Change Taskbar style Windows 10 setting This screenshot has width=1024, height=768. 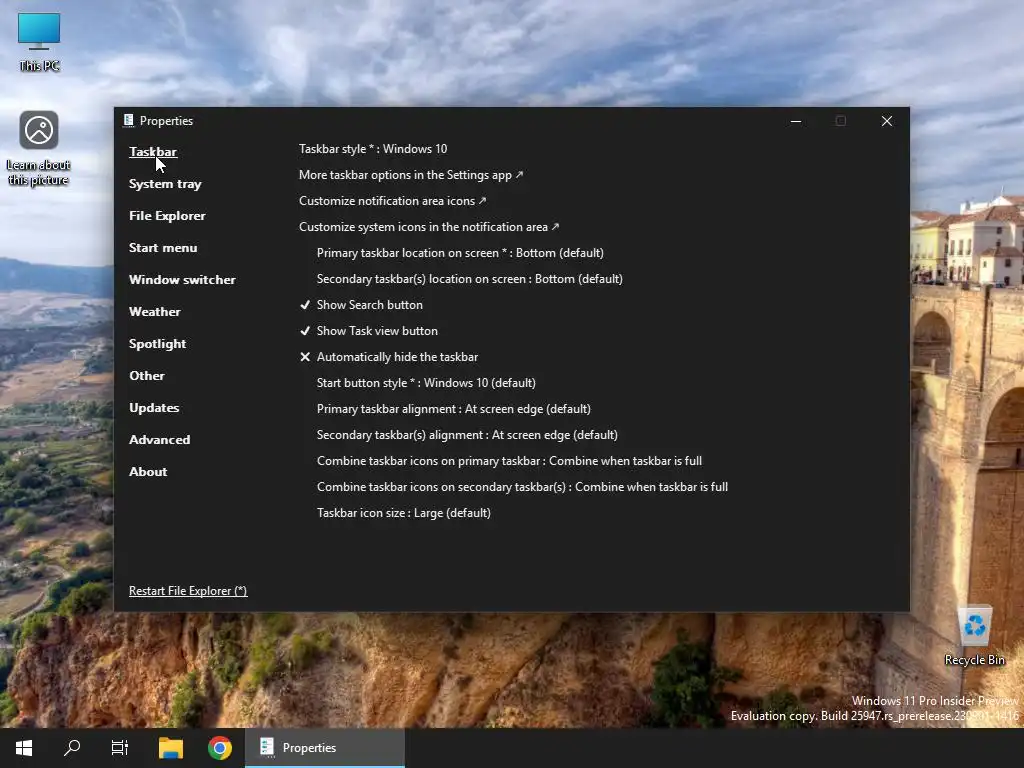coord(373,149)
